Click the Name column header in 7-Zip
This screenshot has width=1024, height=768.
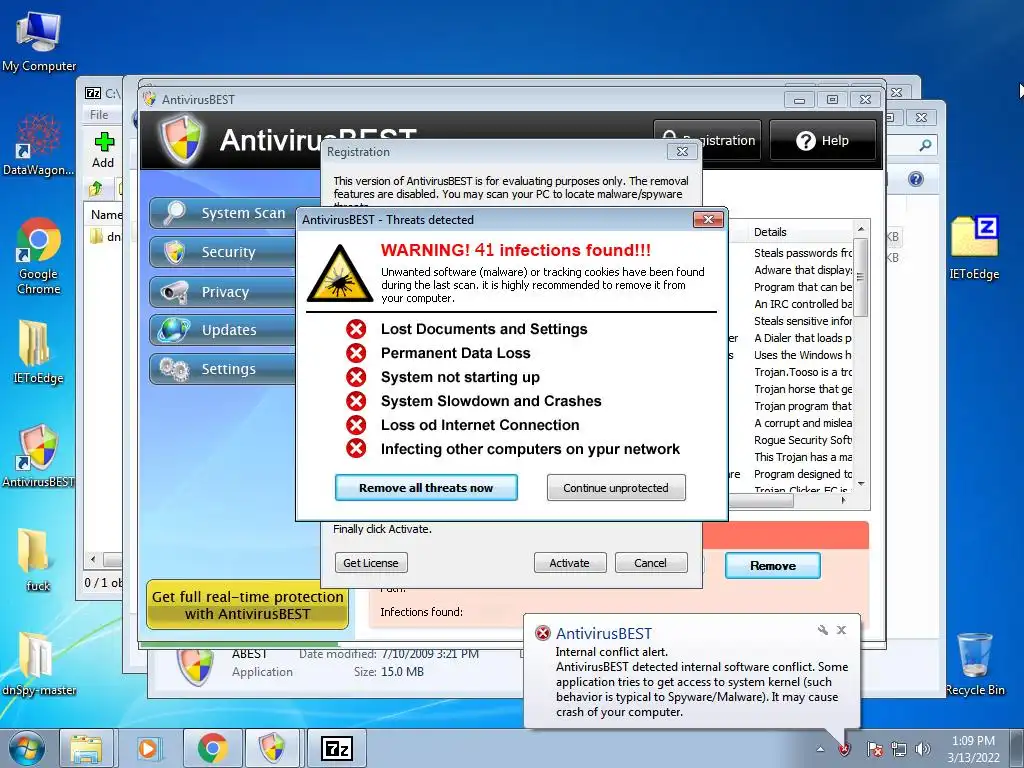click(106, 214)
